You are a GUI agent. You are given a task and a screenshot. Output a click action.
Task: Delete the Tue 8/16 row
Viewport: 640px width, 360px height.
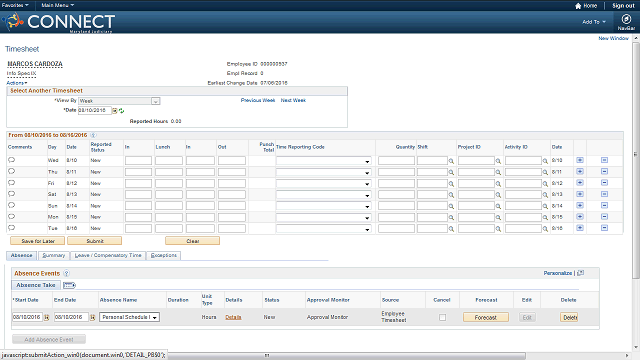tap(604, 228)
